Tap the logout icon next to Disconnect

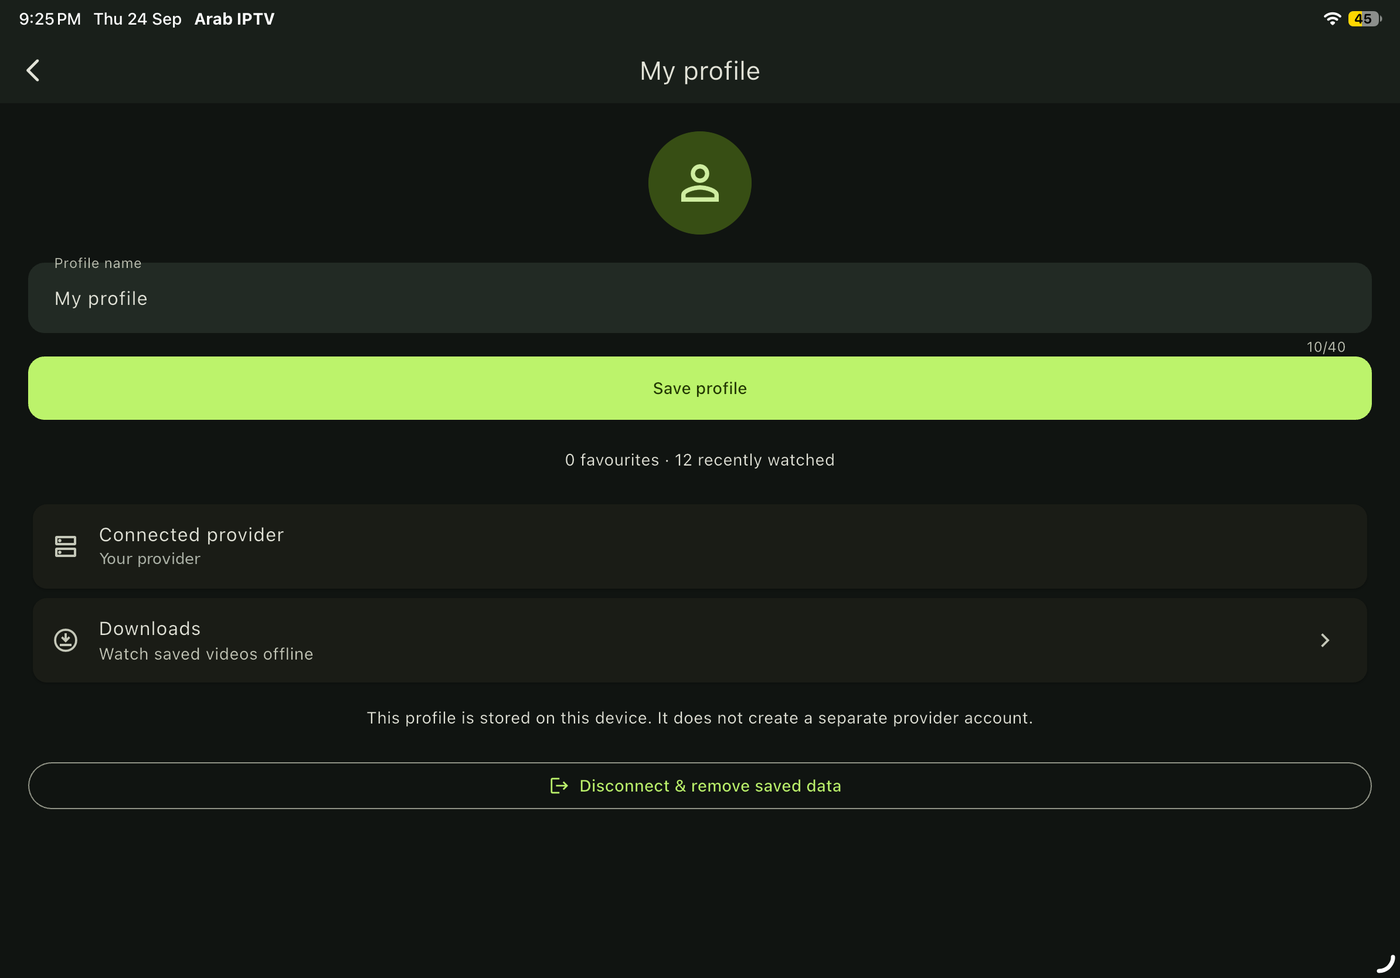click(559, 786)
